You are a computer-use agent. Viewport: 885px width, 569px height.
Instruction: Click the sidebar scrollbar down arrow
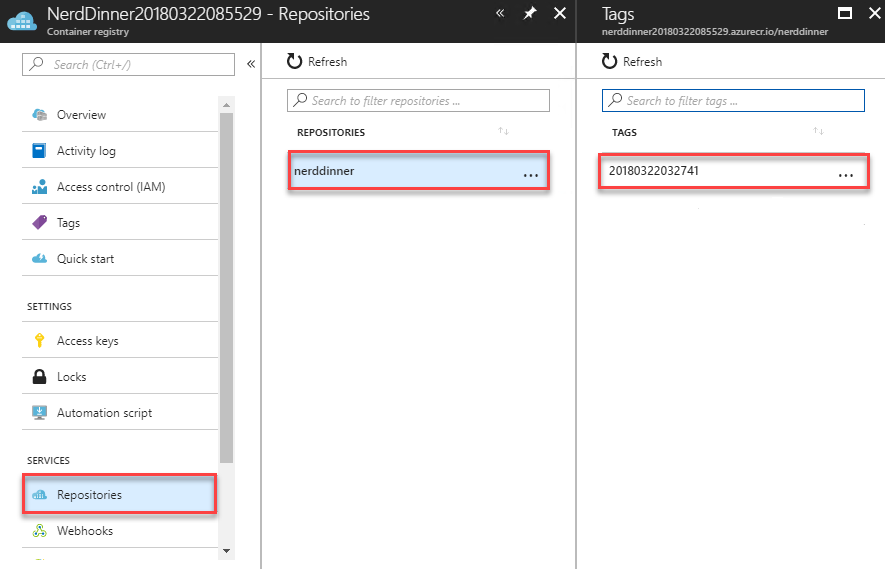[226, 551]
